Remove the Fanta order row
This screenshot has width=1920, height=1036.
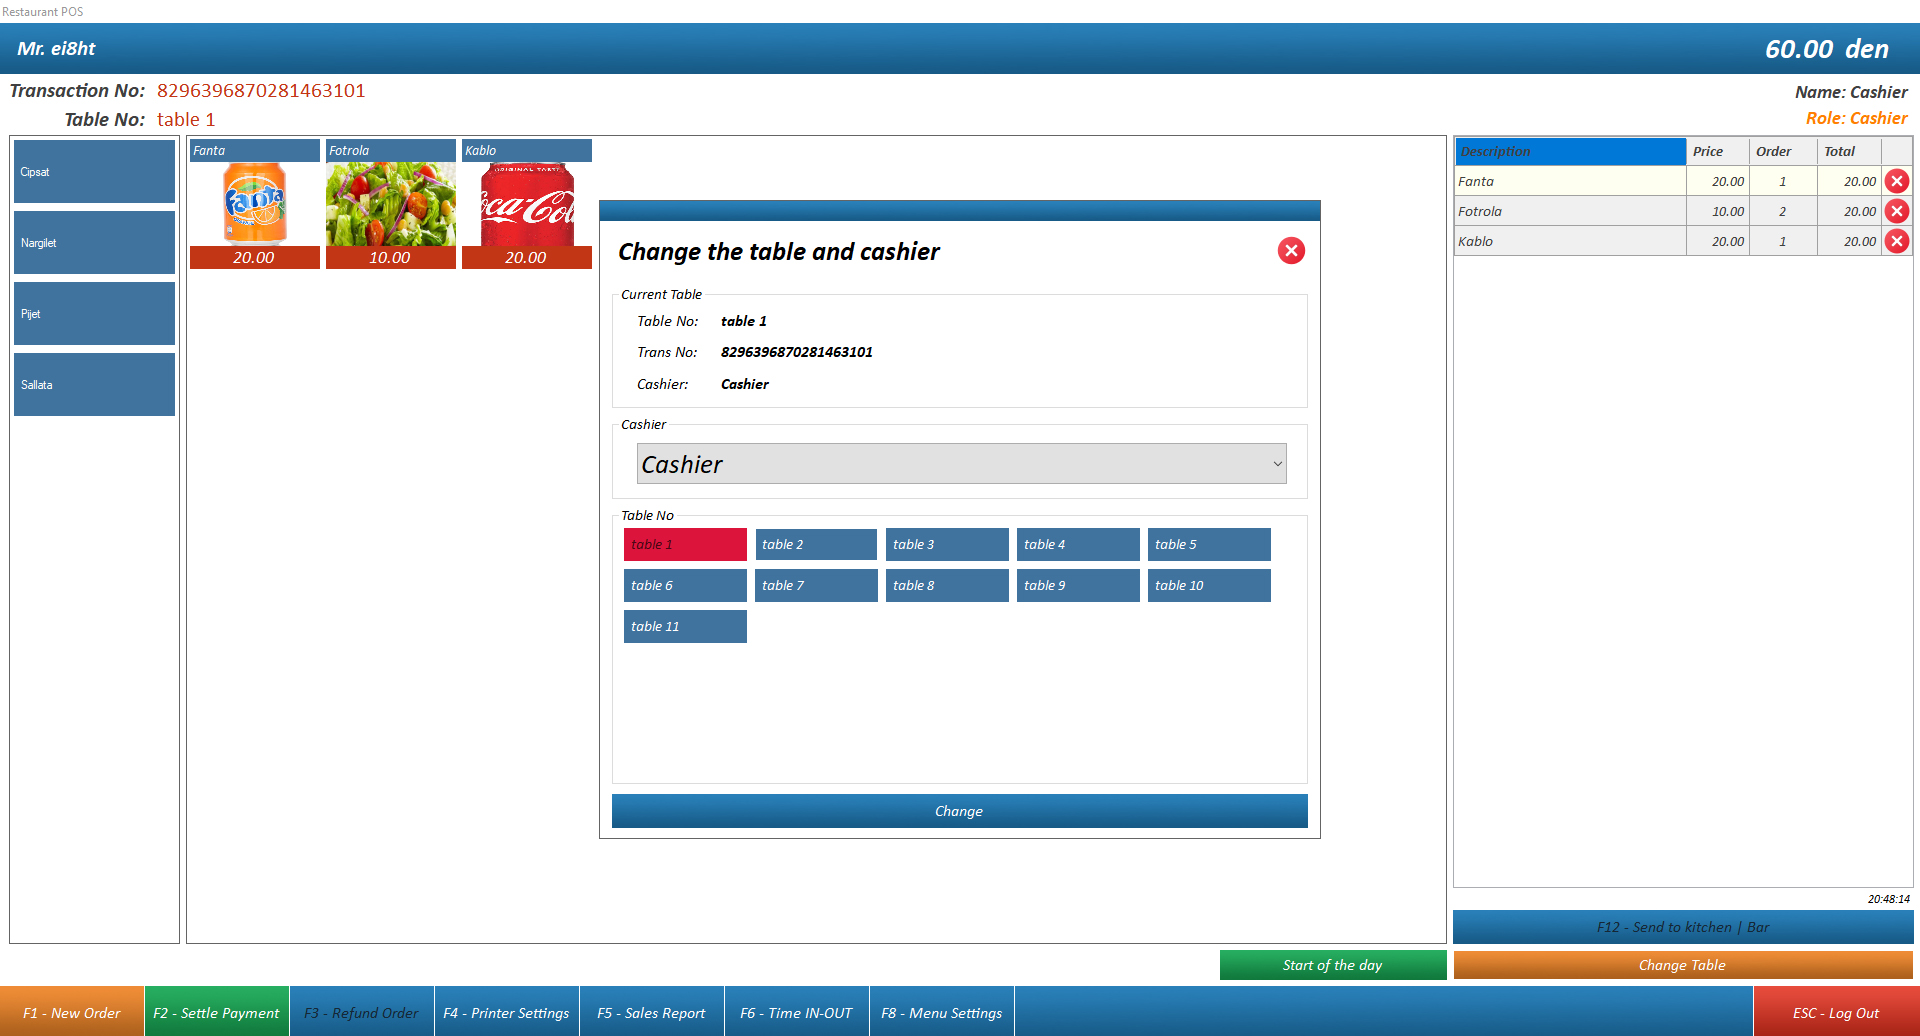coord(1896,181)
